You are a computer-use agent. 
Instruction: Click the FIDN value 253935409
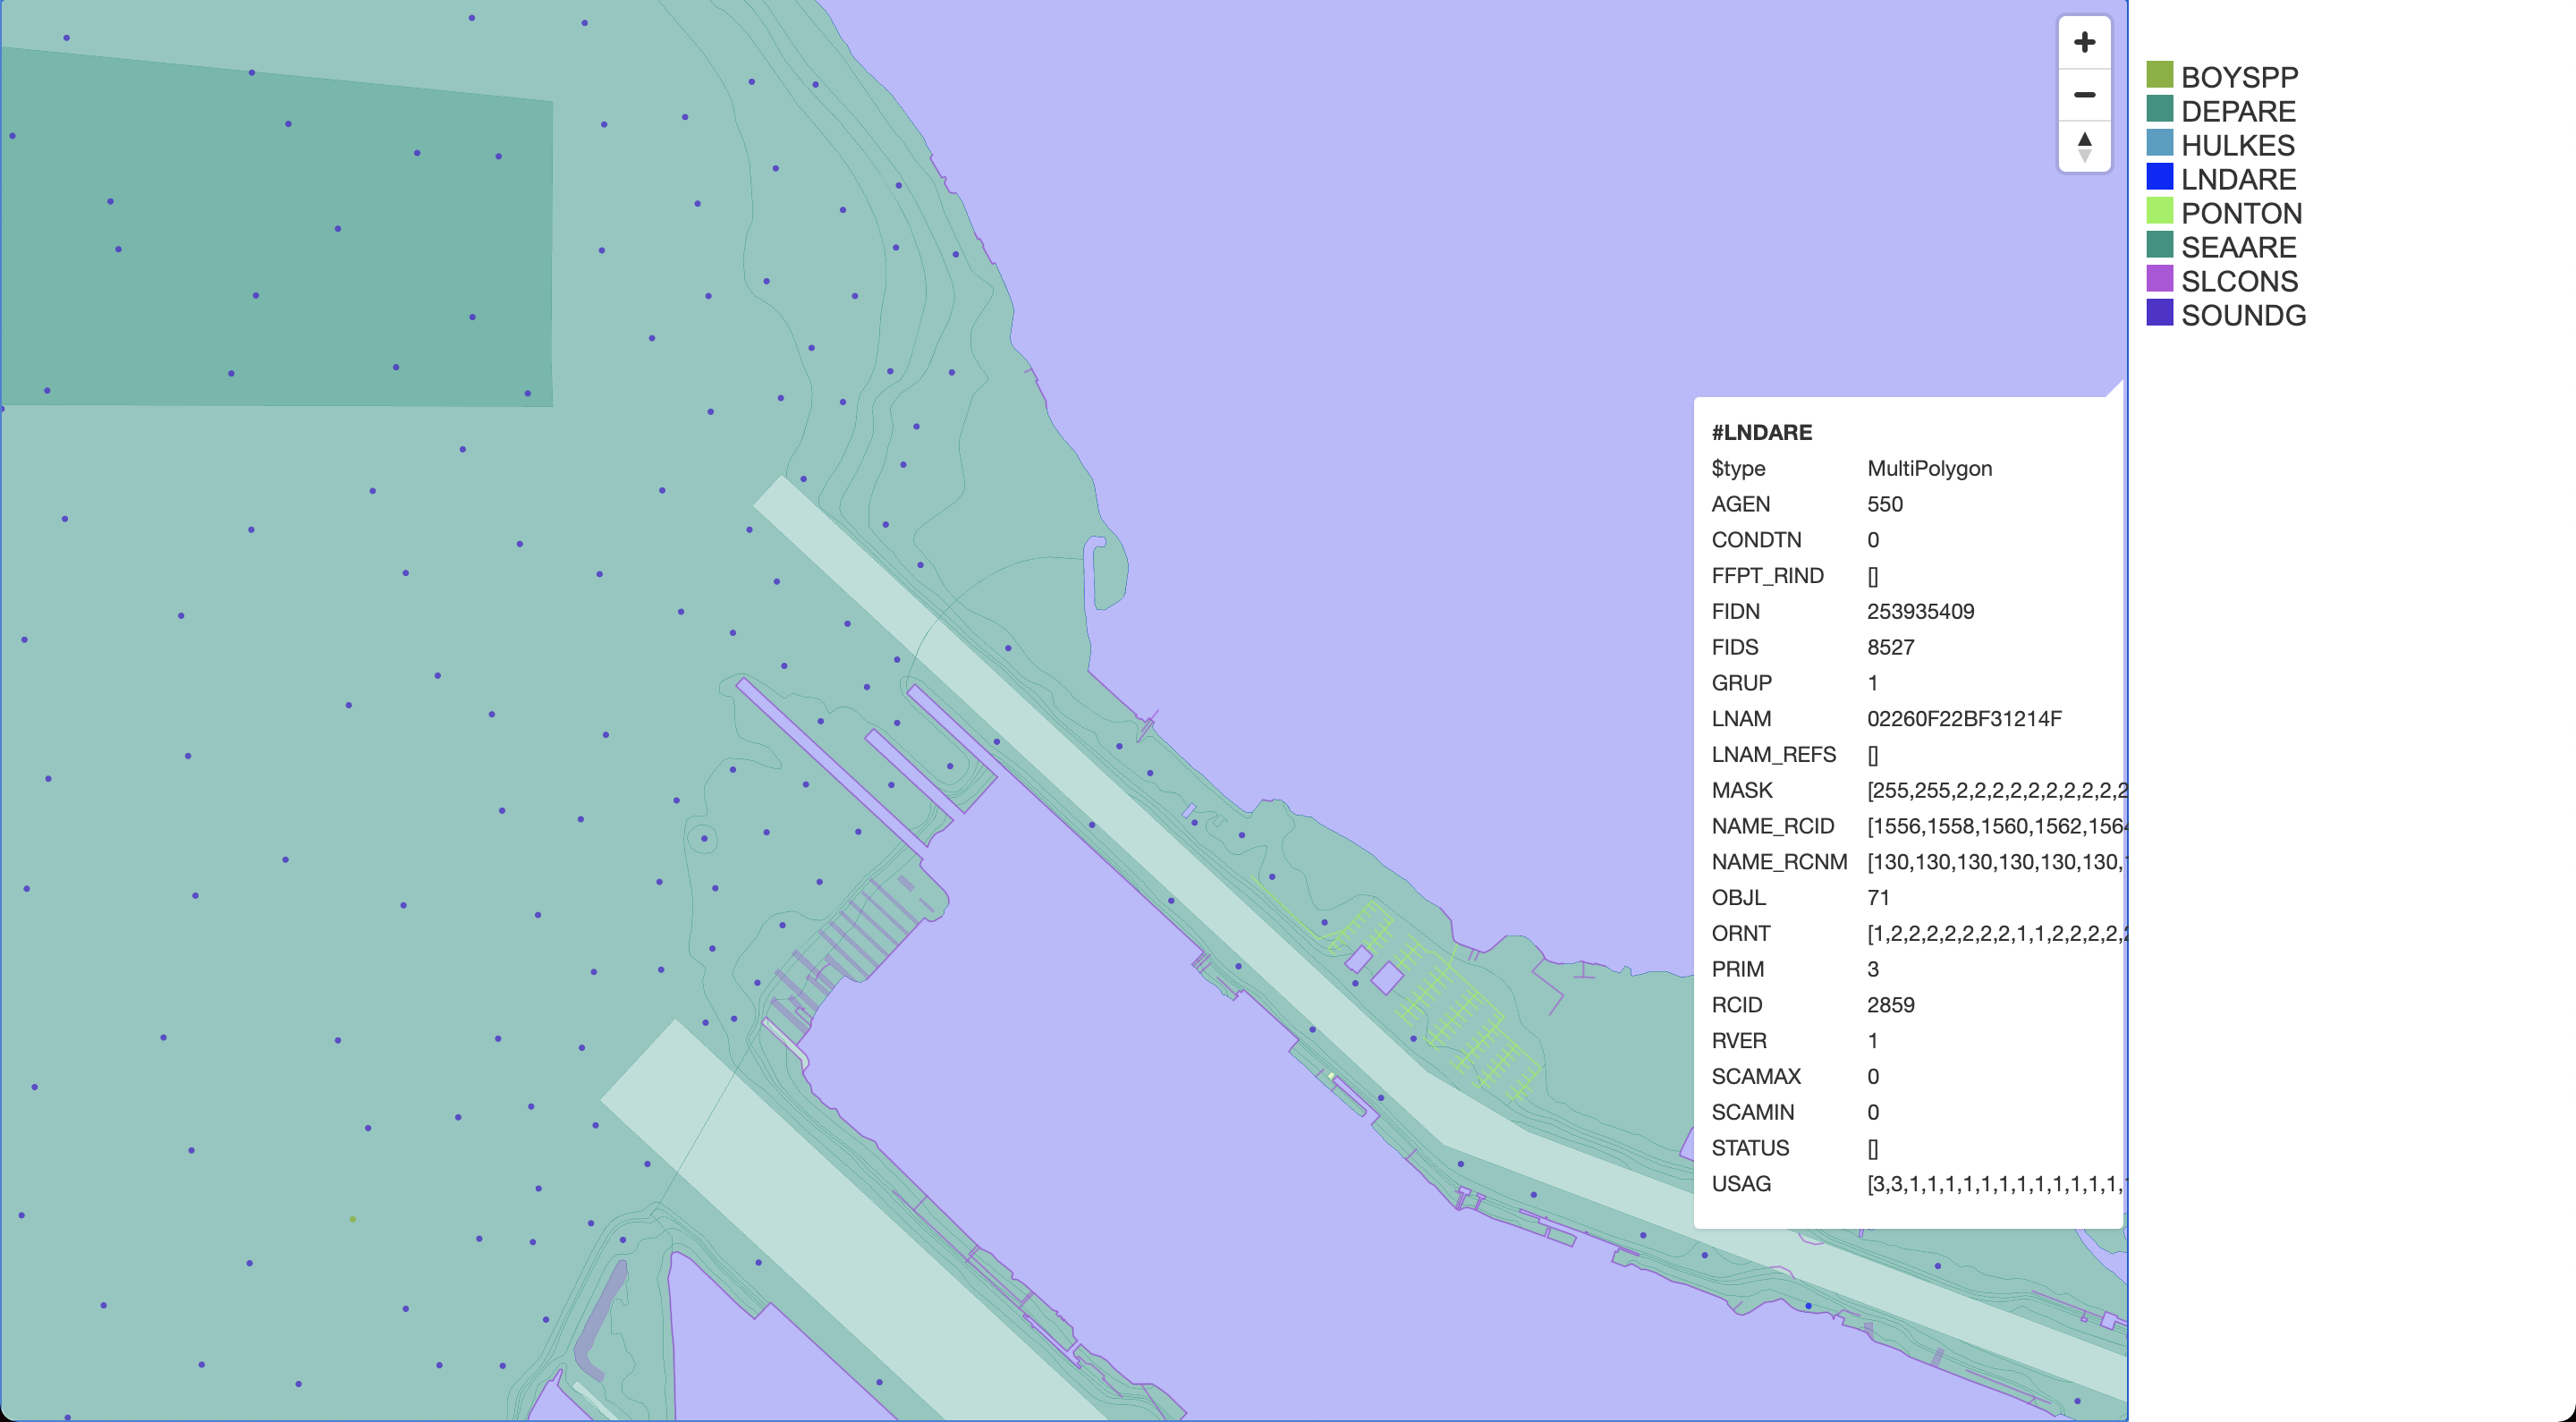[x=1920, y=611]
